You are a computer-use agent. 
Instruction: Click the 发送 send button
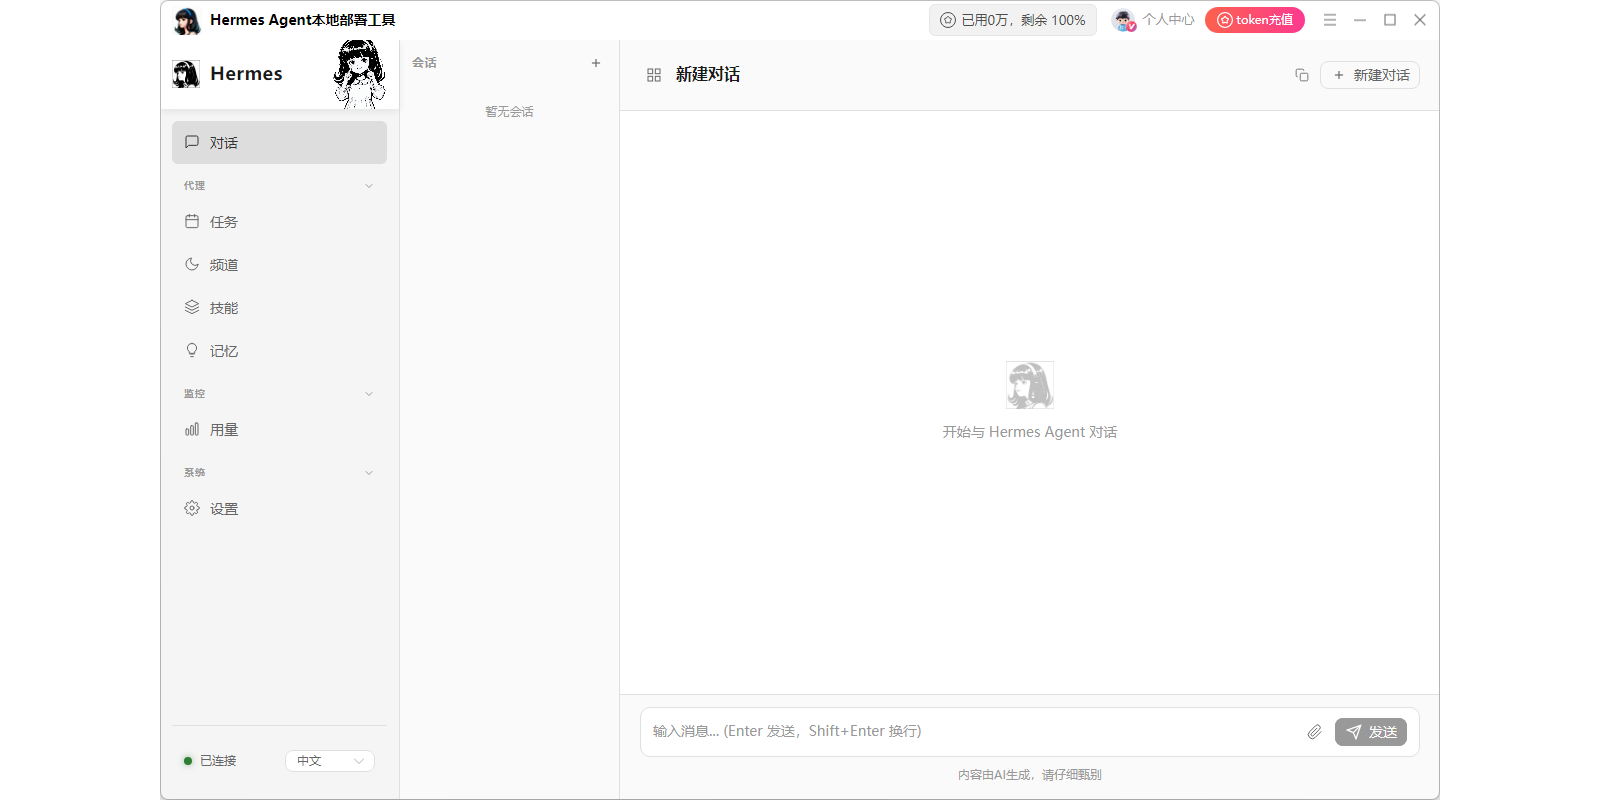coord(1371,732)
